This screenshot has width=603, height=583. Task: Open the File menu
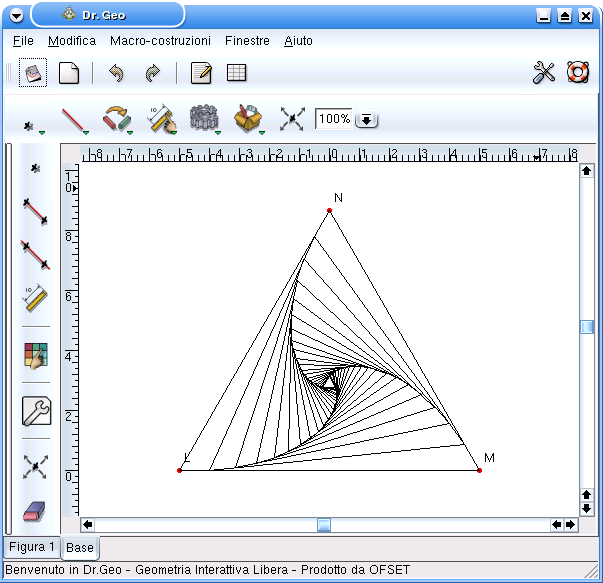pos(23,41)
